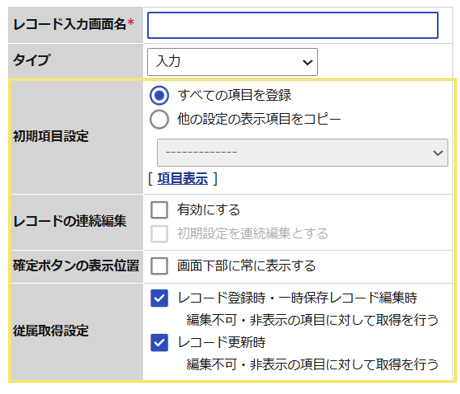460x394 pixels.
Task: Click the 確定ボタンの表示位置 row header
Action: tap(76, 266)
